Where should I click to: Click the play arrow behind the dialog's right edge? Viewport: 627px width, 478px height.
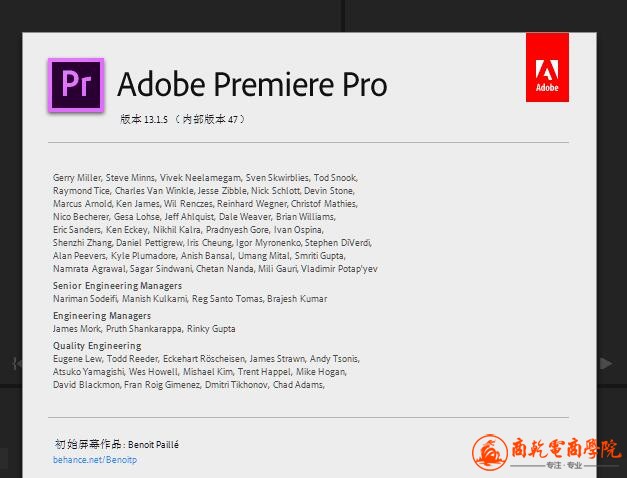[x=606, y=364]
